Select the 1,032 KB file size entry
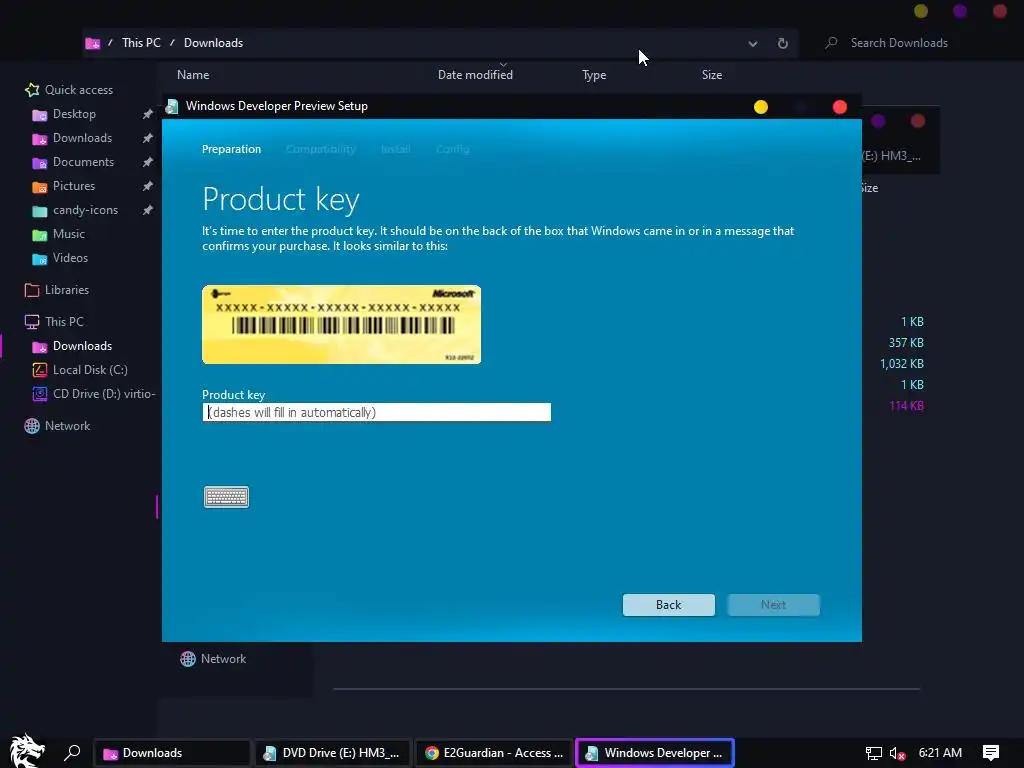Screen dimensions: 1024x768 902,364
